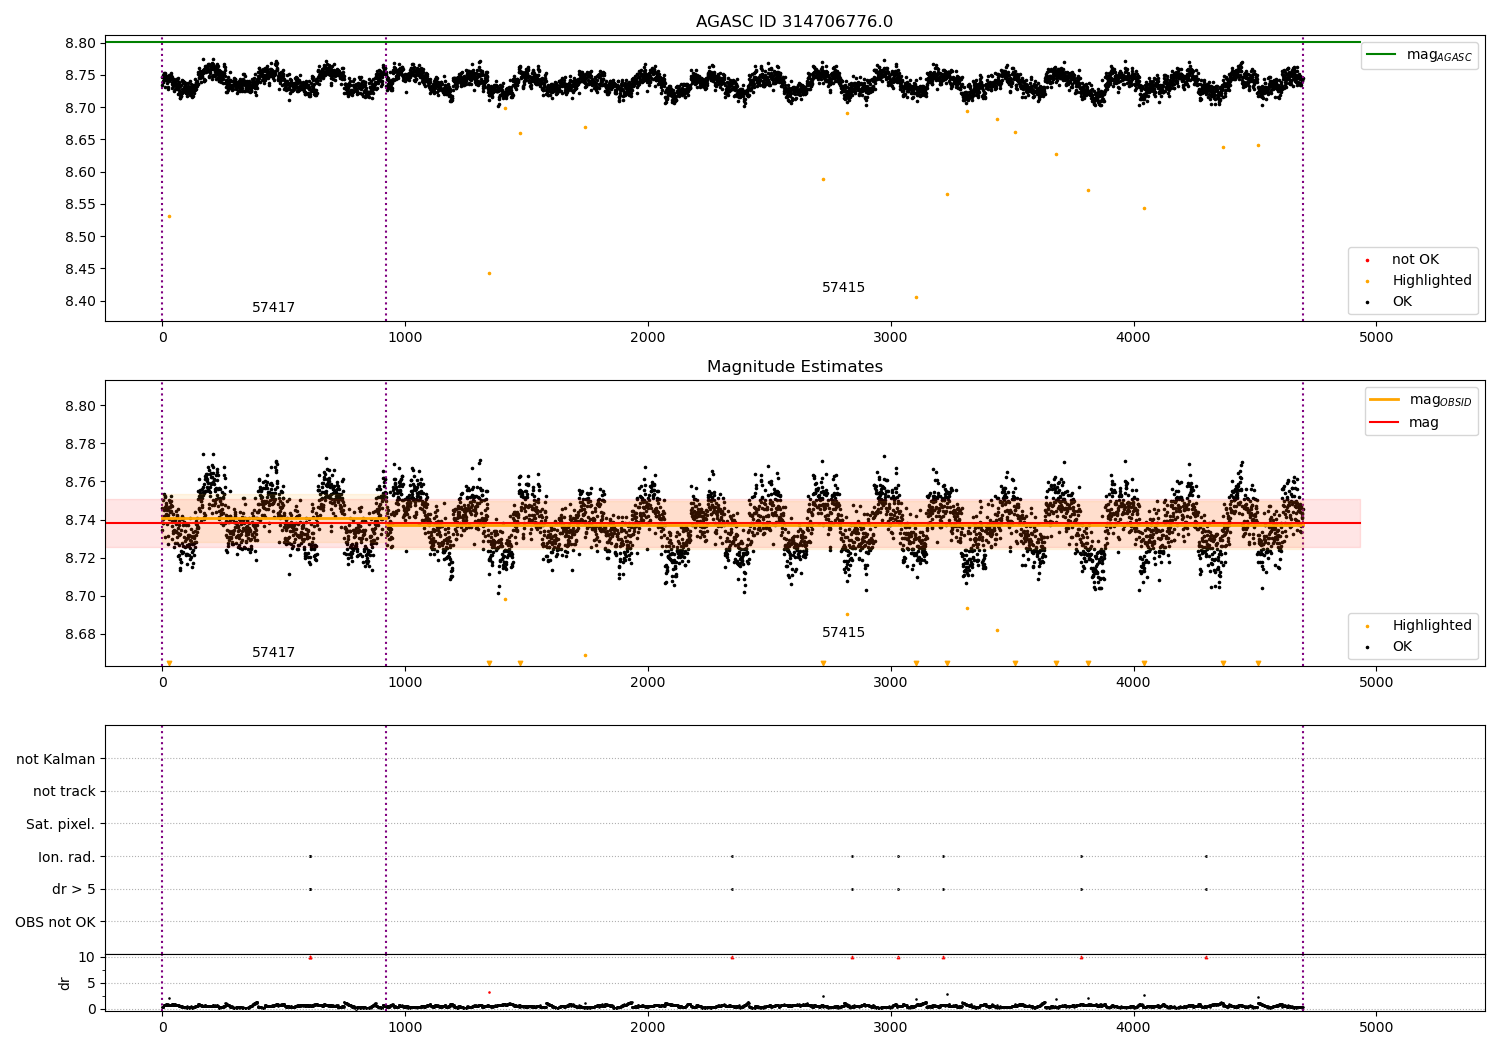Click the 'Magnitude Estimates' plot title
Viewport: 1500px width, 1050px height.
794,367
